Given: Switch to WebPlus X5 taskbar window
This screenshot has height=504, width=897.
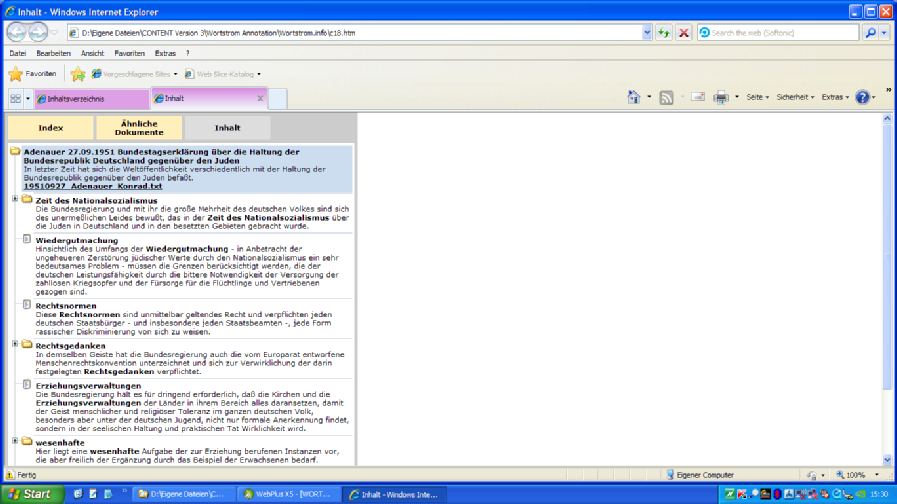Looking at the screenshot, I should click(288, 494).
